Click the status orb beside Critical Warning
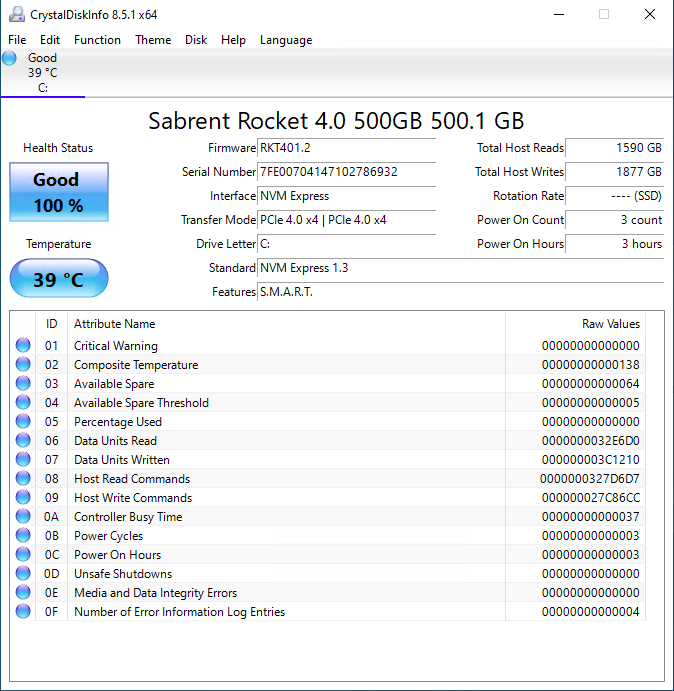 pyautogui.click(x=23, y=346)
